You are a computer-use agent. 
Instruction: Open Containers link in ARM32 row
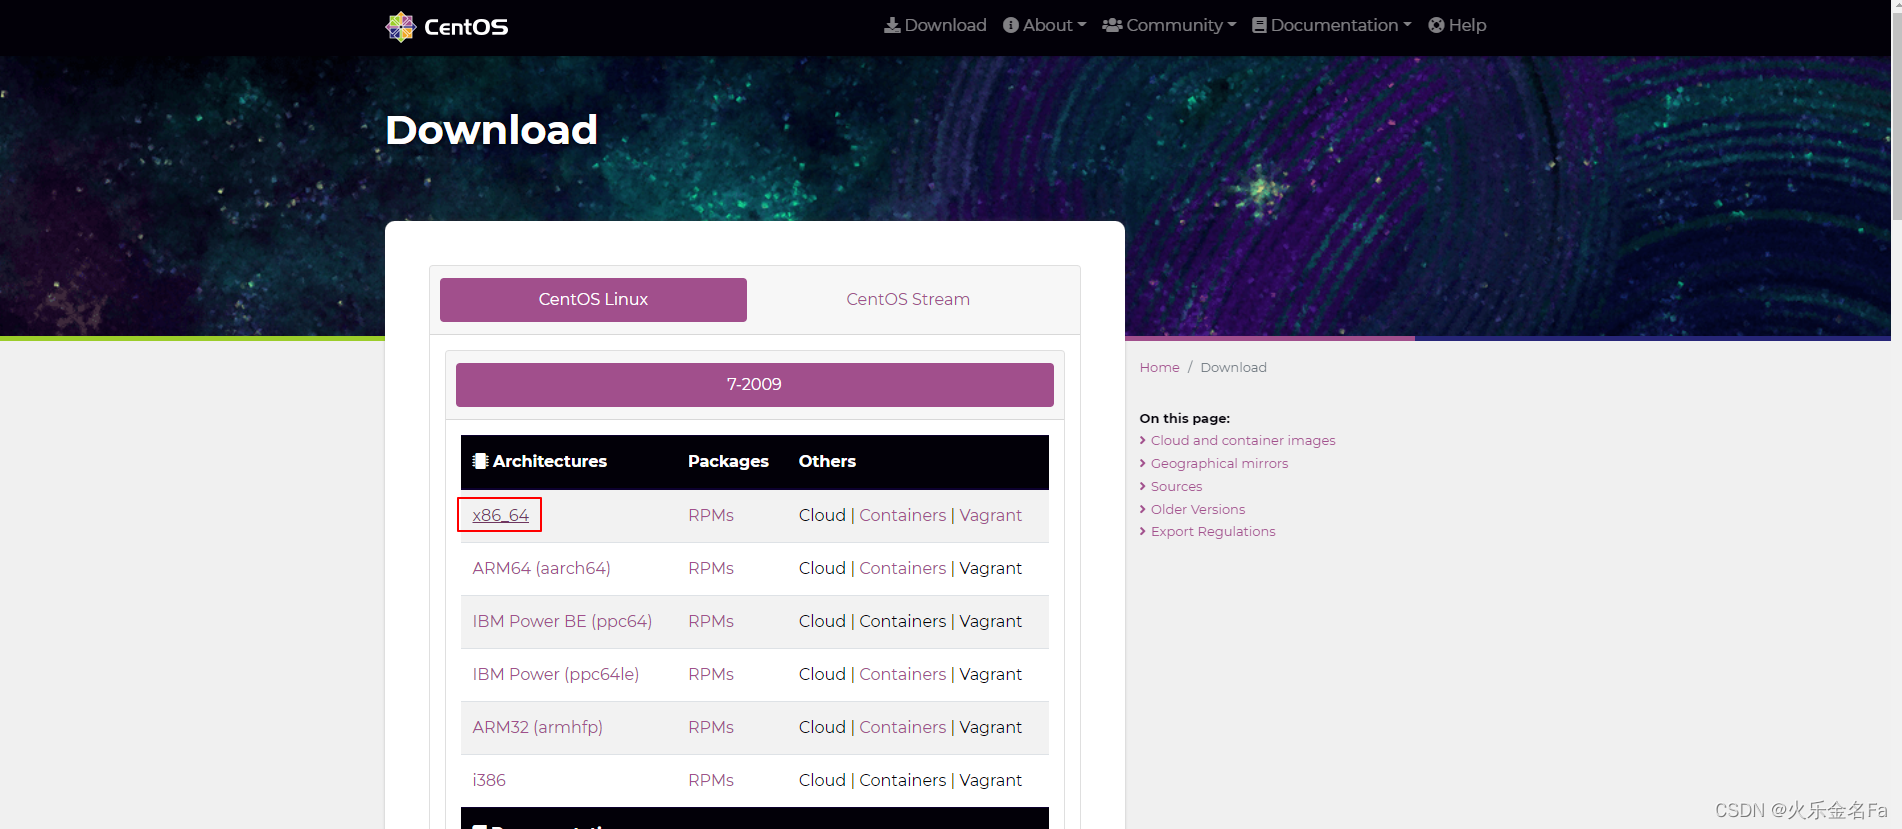pos(902,727)
